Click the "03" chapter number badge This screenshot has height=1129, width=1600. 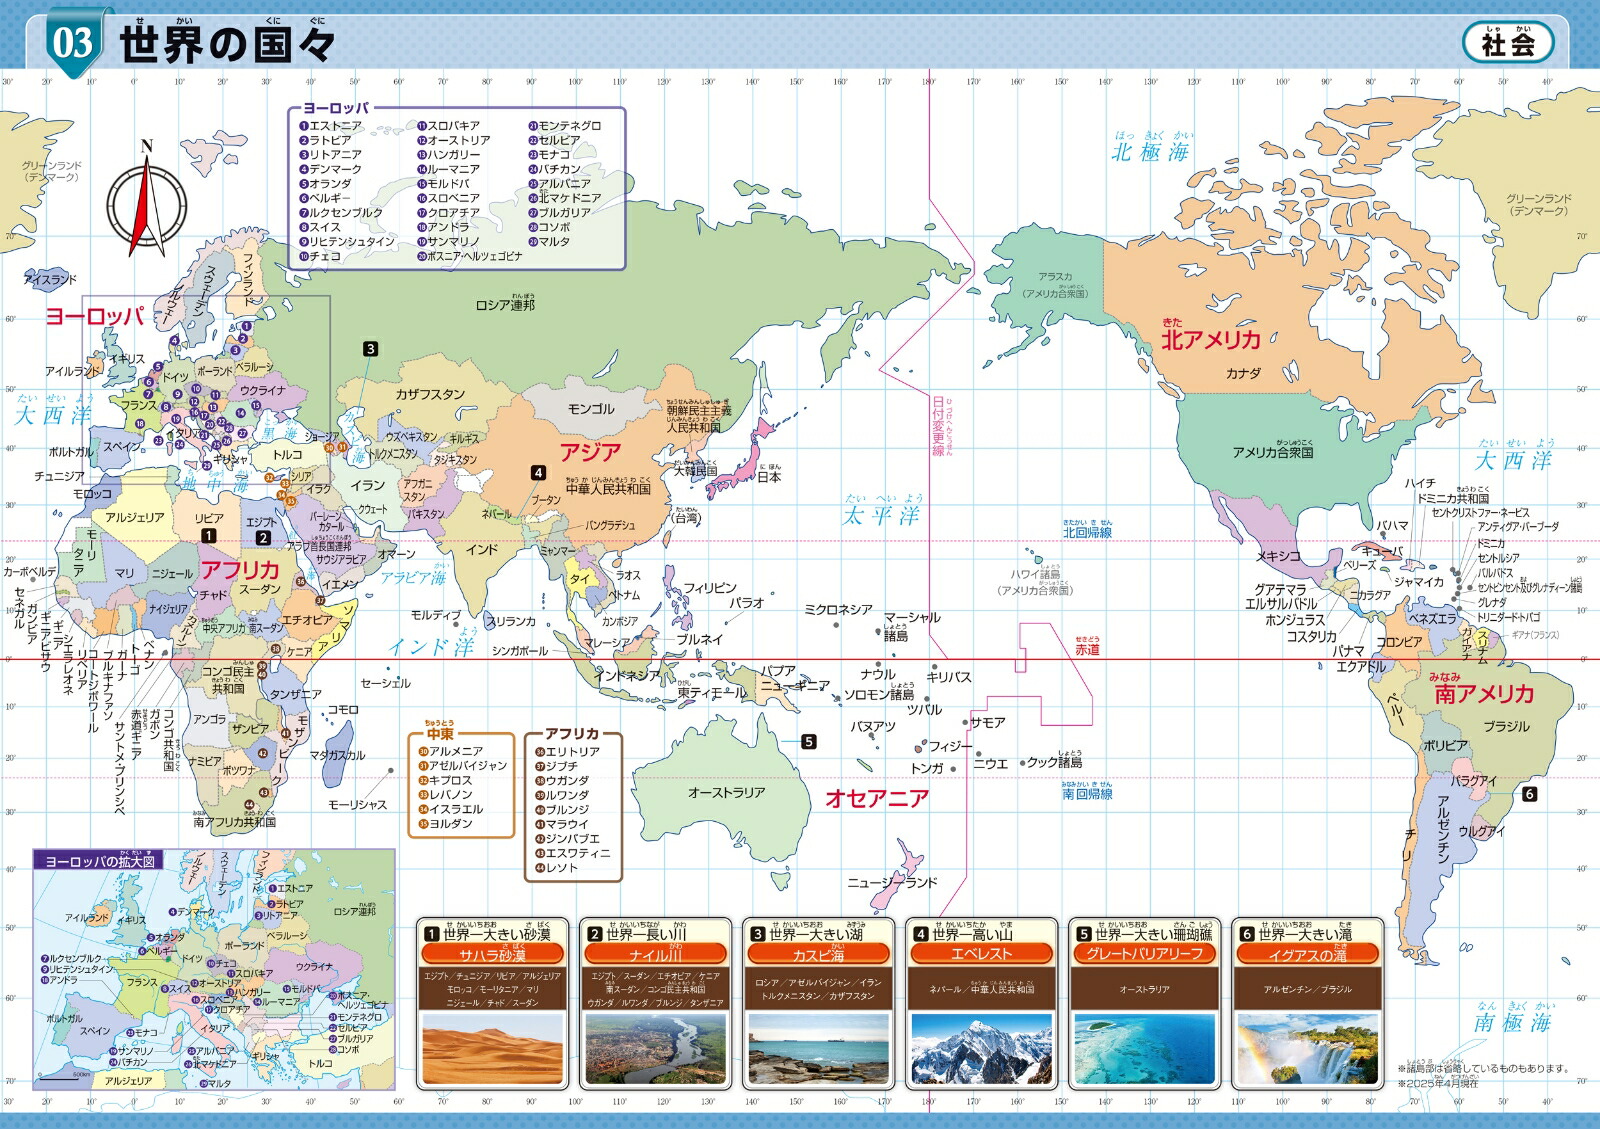click(73, 44)
